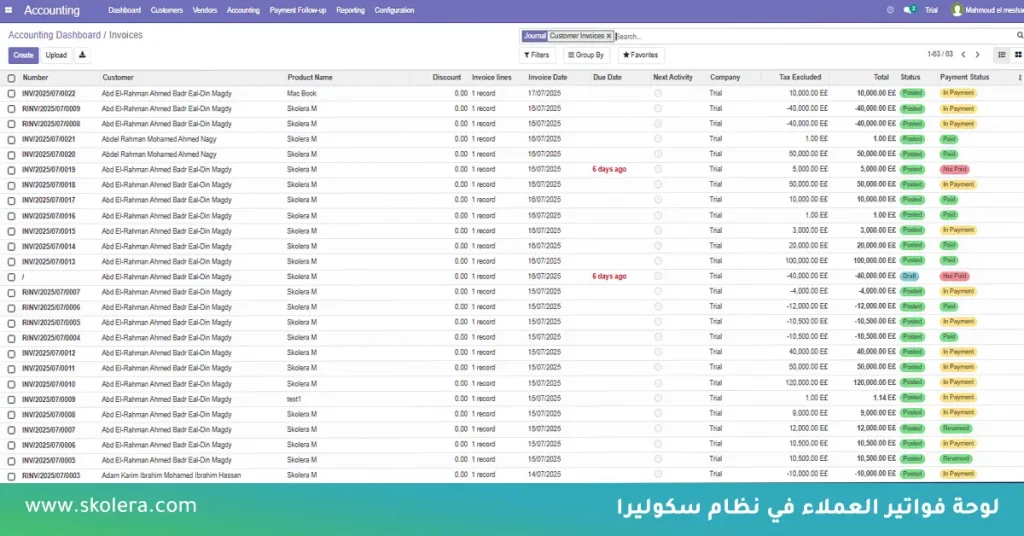Go to next page arrow in pager
The height and width of the screenshot is (536, 1024).
tap(978, 55)
